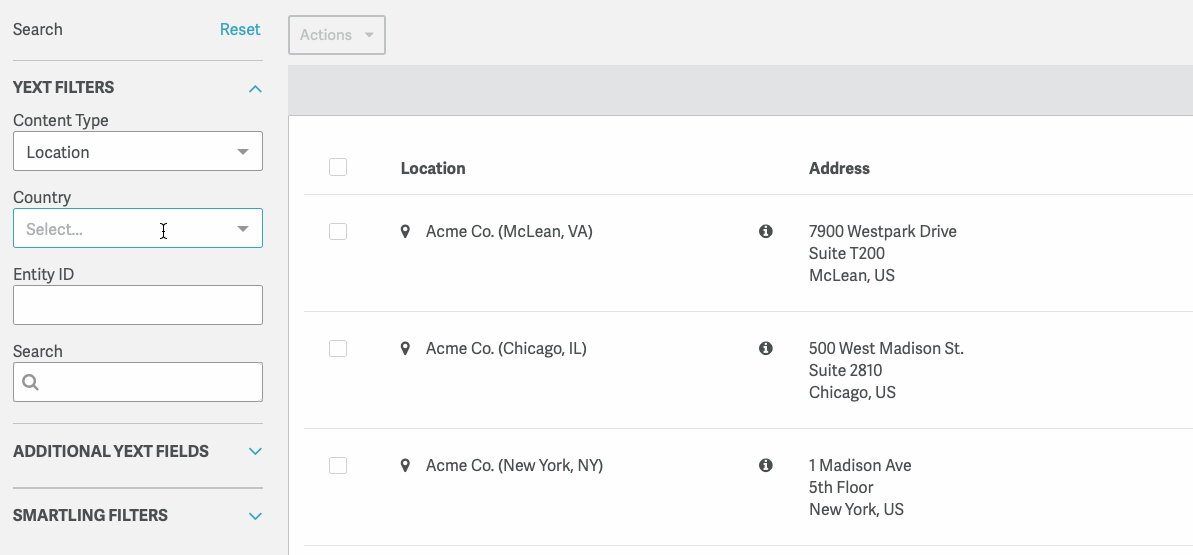Viewport: 1193px width, 555px height.
Task: Expand the Smartling Filters section
Action: click(x=255, y=516)
